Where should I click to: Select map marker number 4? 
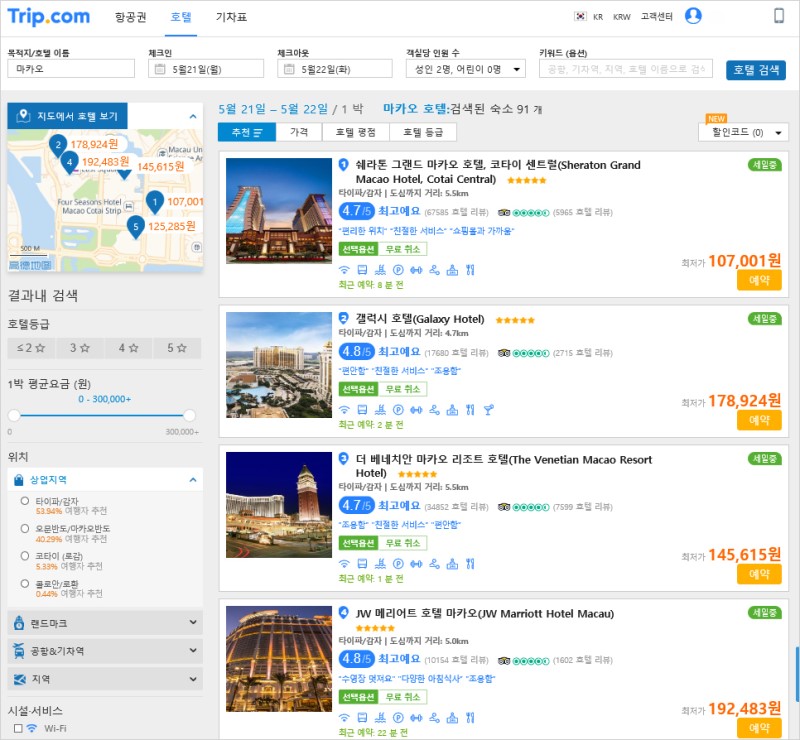69,163
